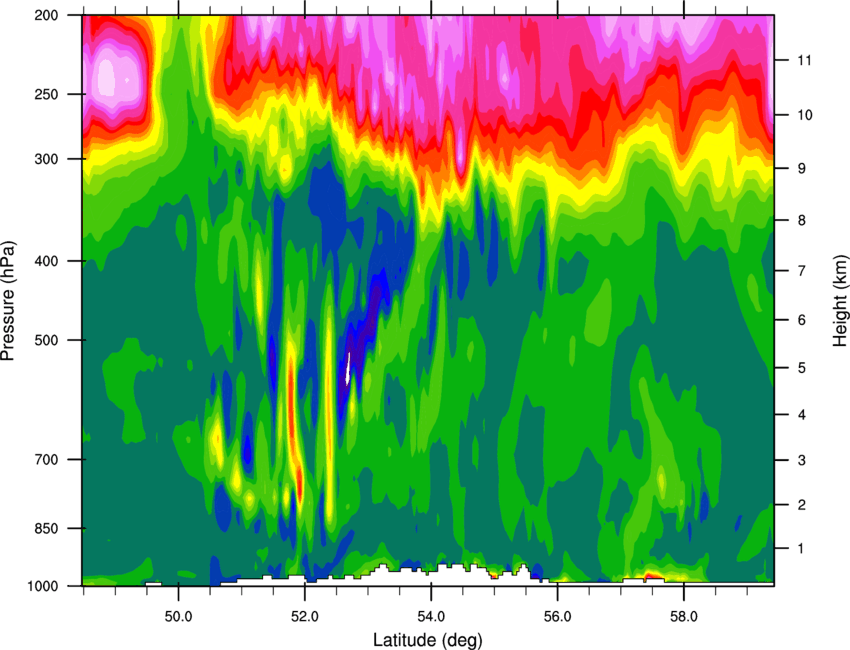Click the 250 pressure tick label
This screenshot has height=650, width=850.
[46, 94]
